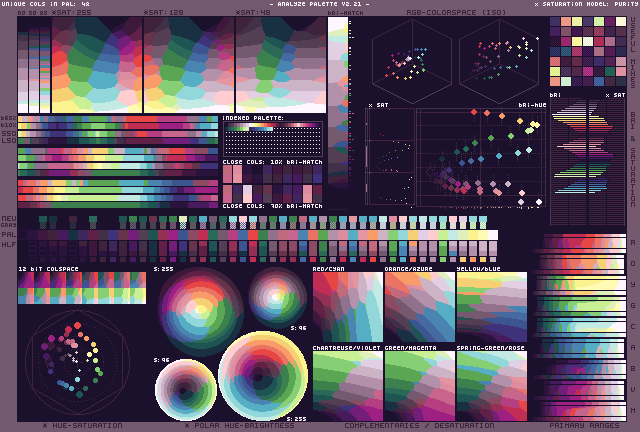This screenshot has height=432, width=640.
Task: Select the Orange/Azure gradient tile
Action: (419, 307)
